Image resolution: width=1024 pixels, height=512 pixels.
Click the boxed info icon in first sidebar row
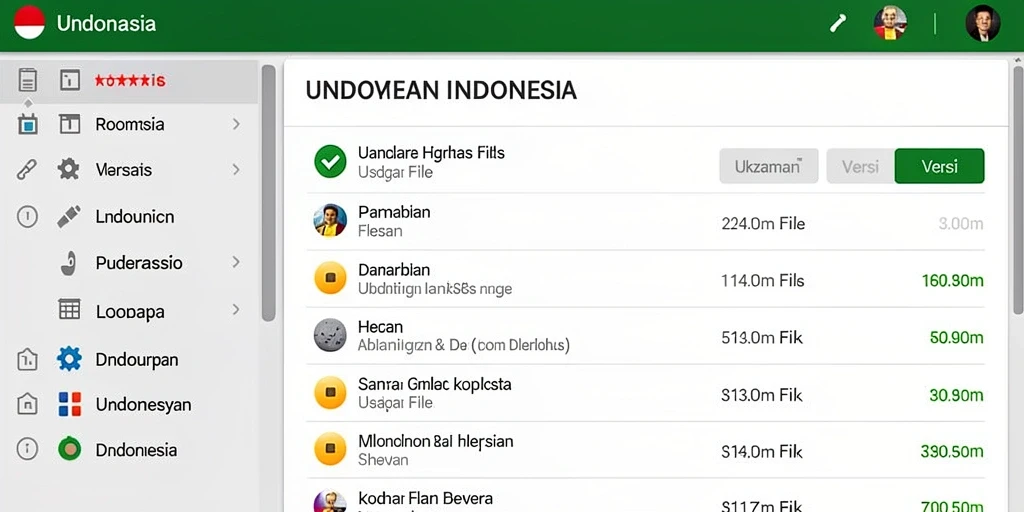coord(69,80)
